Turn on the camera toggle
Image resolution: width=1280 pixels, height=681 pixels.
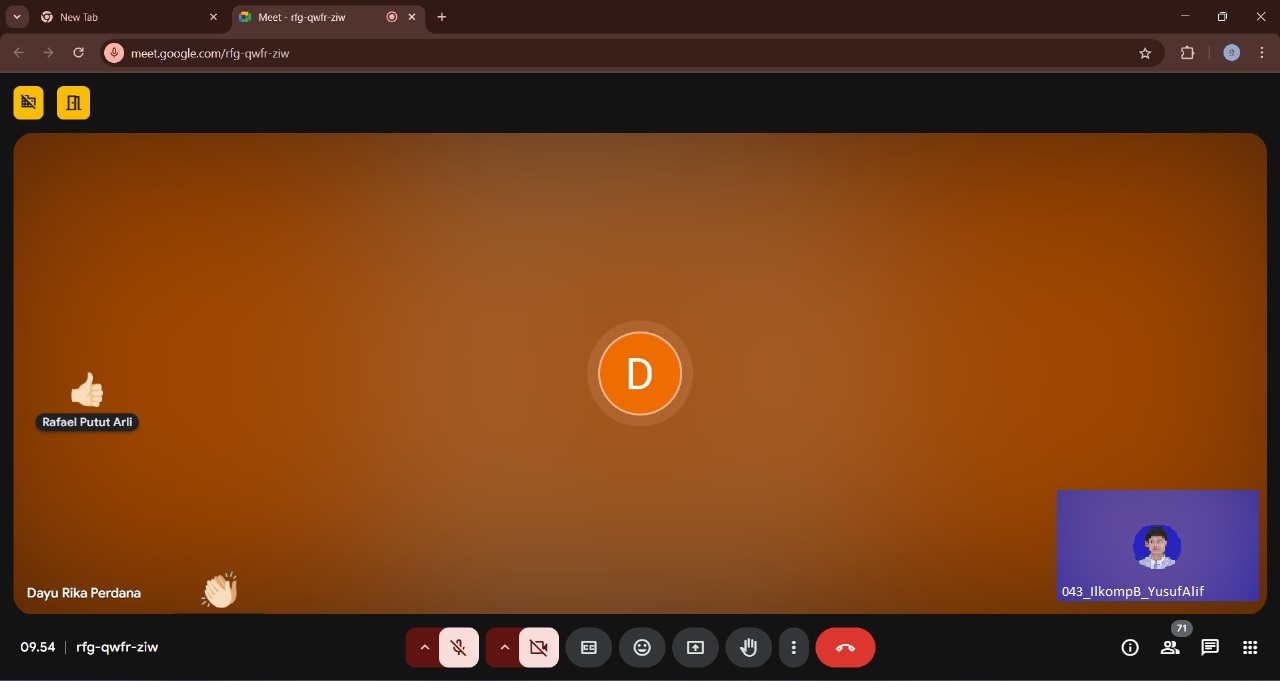(x=539, y=648)
